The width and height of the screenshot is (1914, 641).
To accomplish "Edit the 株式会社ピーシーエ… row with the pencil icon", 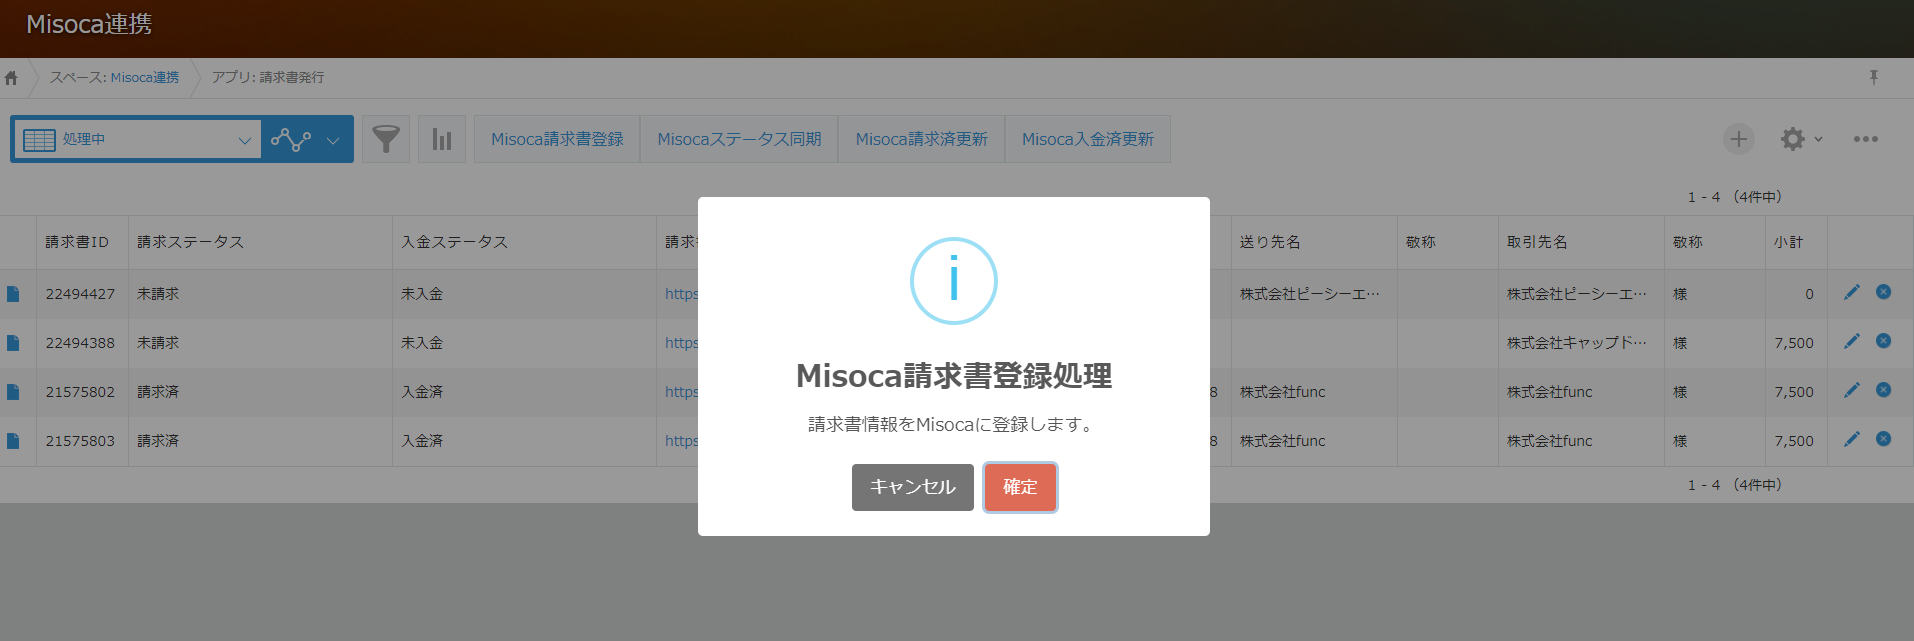I will (x=1852, y=292).
